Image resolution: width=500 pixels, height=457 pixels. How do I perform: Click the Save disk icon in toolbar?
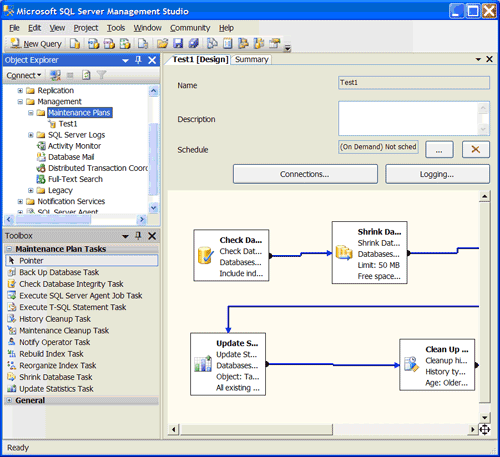[x=178, y=44]
